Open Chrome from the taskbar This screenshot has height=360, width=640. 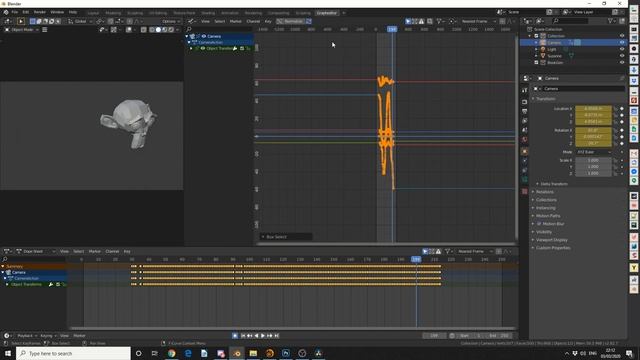[171, 353]
